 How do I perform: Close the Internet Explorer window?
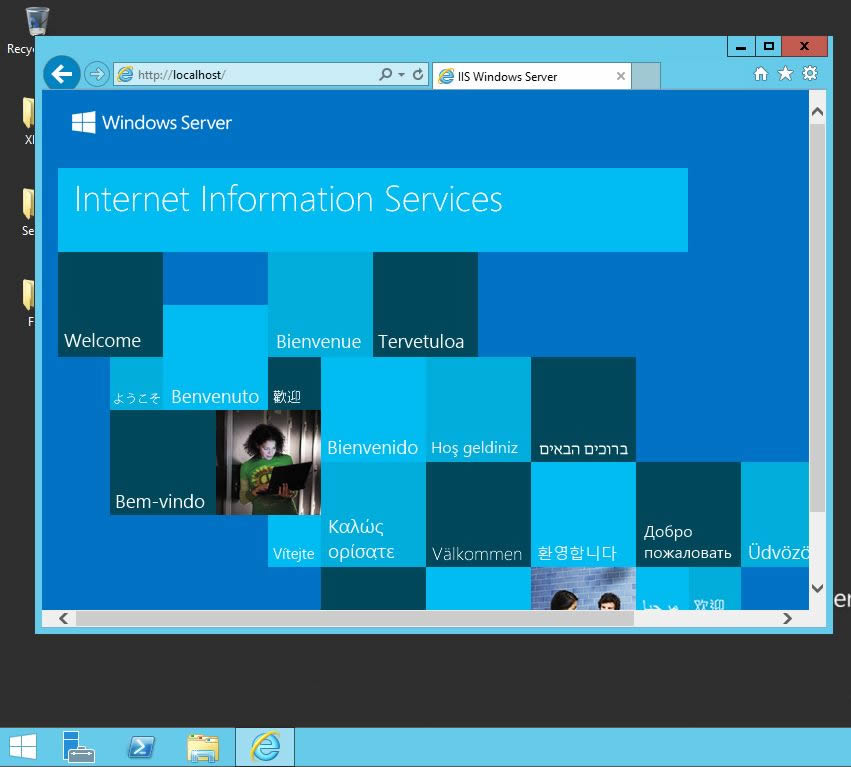tap(805, 47)
